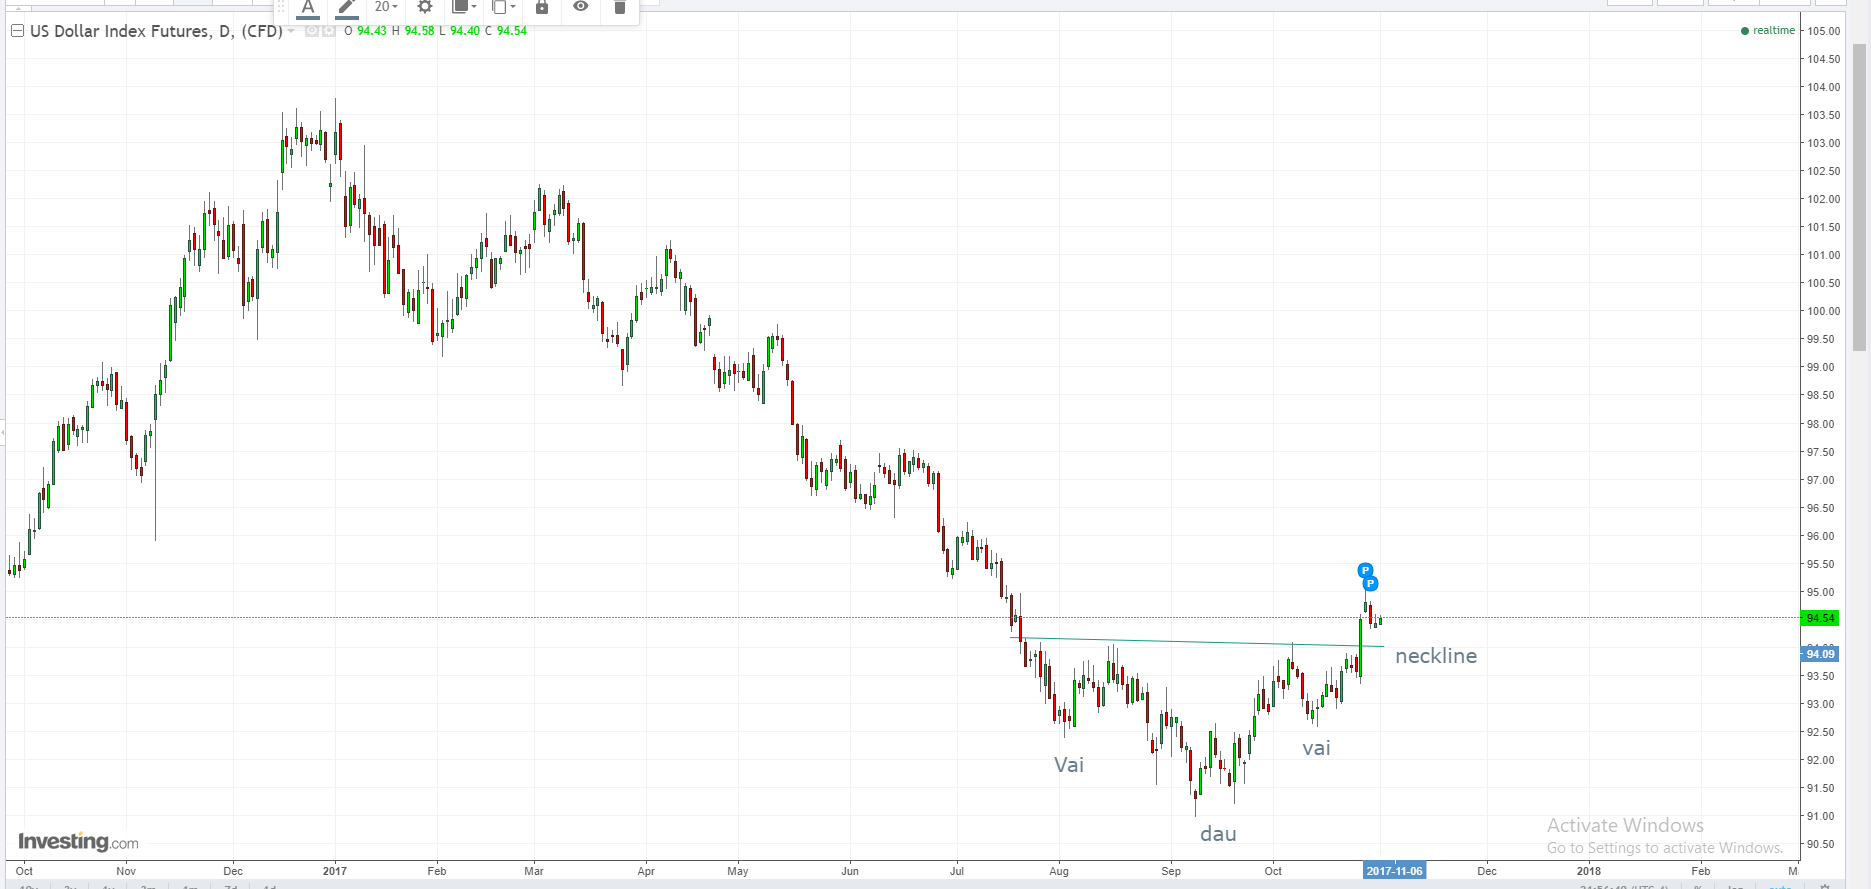Click the Investing.com logo
Viewport: 1871px width, 889px height.
click(78, 842)
